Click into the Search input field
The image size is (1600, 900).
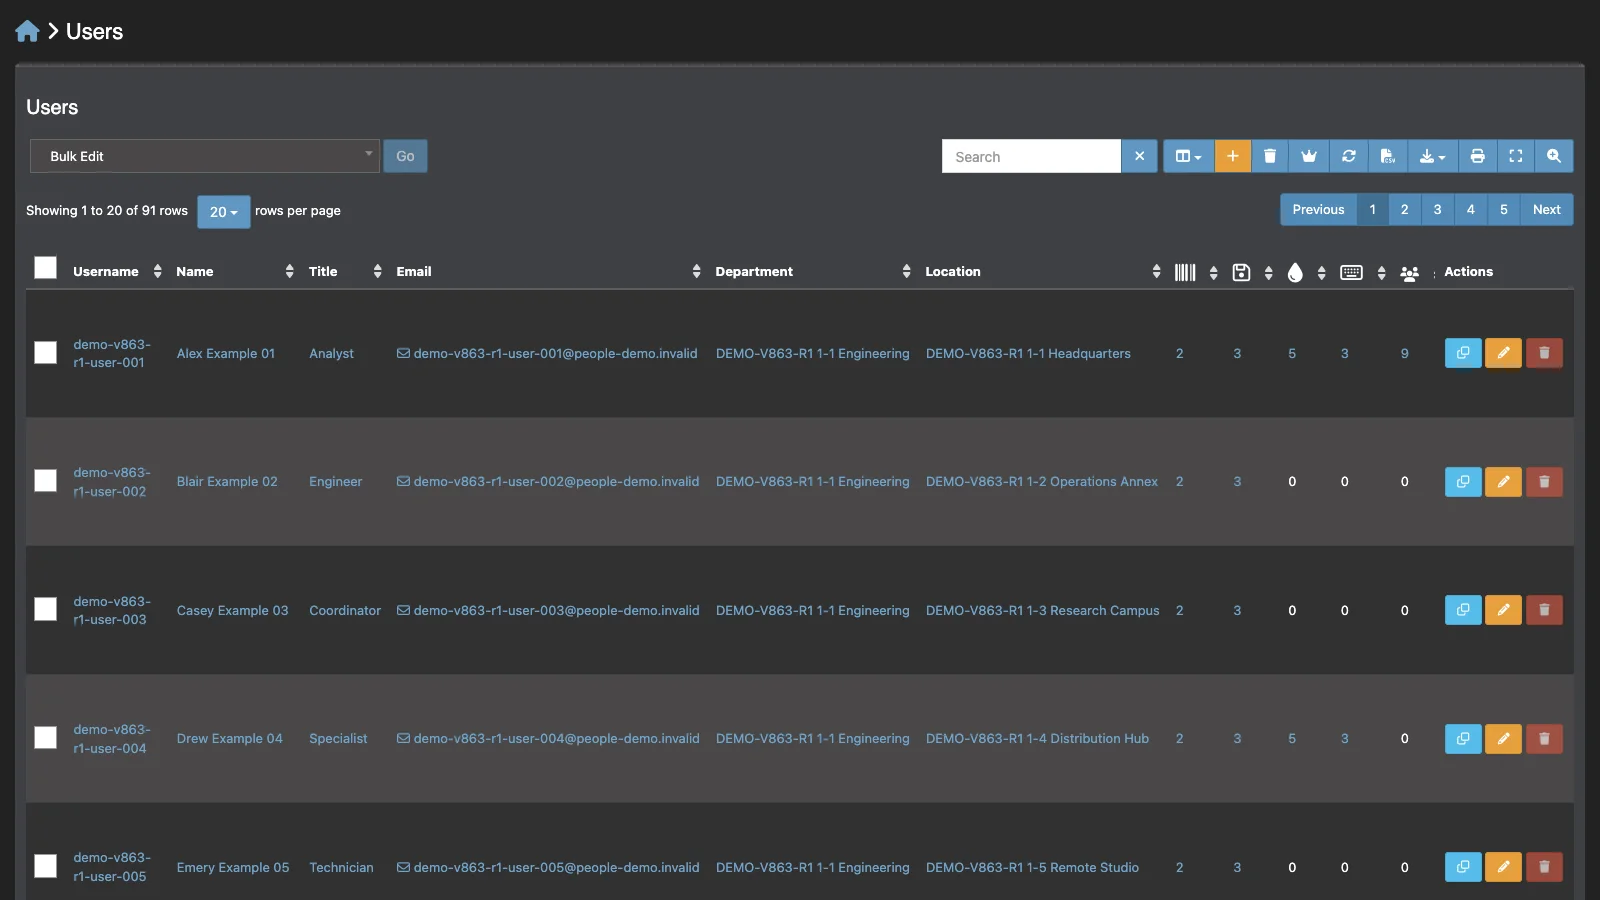(1031, 156)
